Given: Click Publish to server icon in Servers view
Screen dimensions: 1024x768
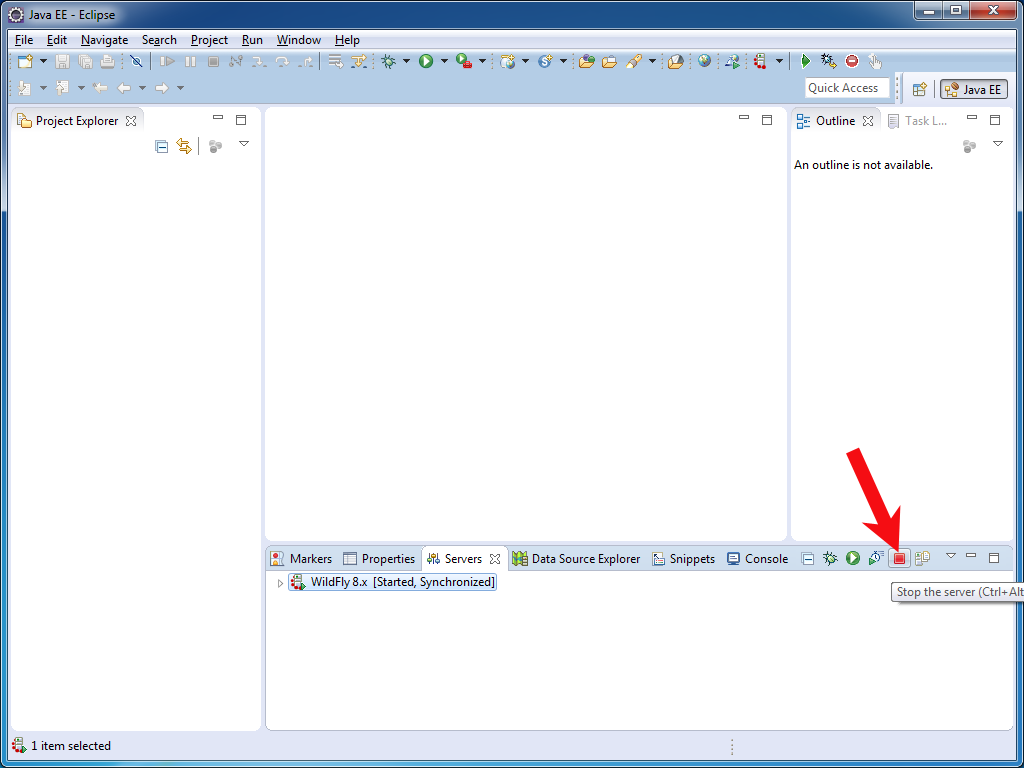Looking at the screenshot, I should pos(922,558).
